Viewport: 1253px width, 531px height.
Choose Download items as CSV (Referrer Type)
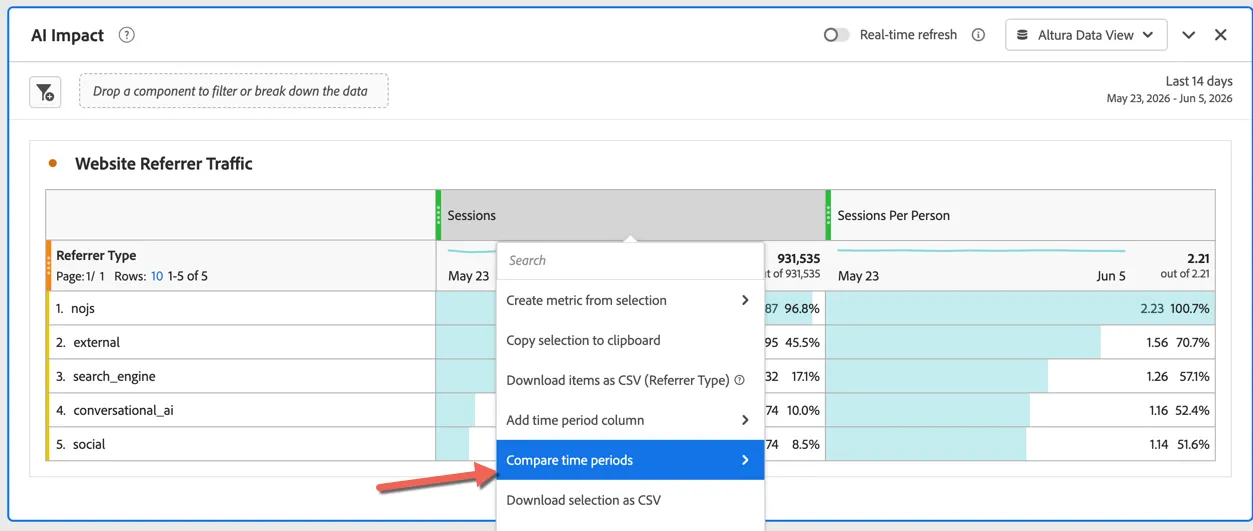coord(630,380)
